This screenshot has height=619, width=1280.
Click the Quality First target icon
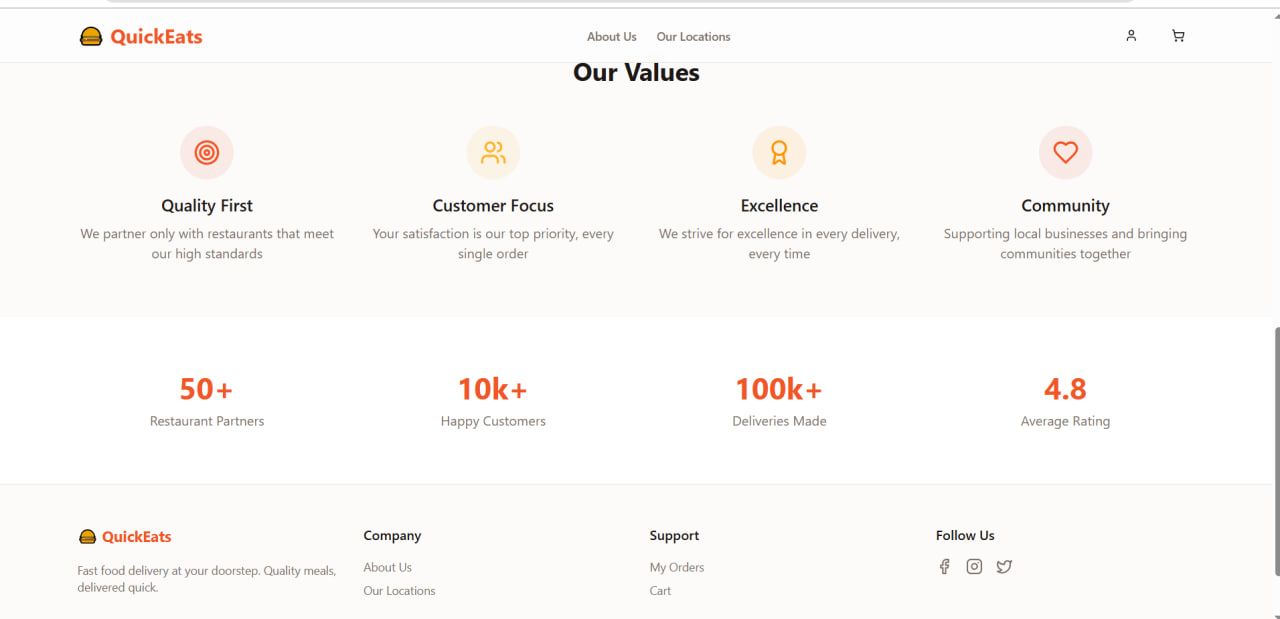207,152
